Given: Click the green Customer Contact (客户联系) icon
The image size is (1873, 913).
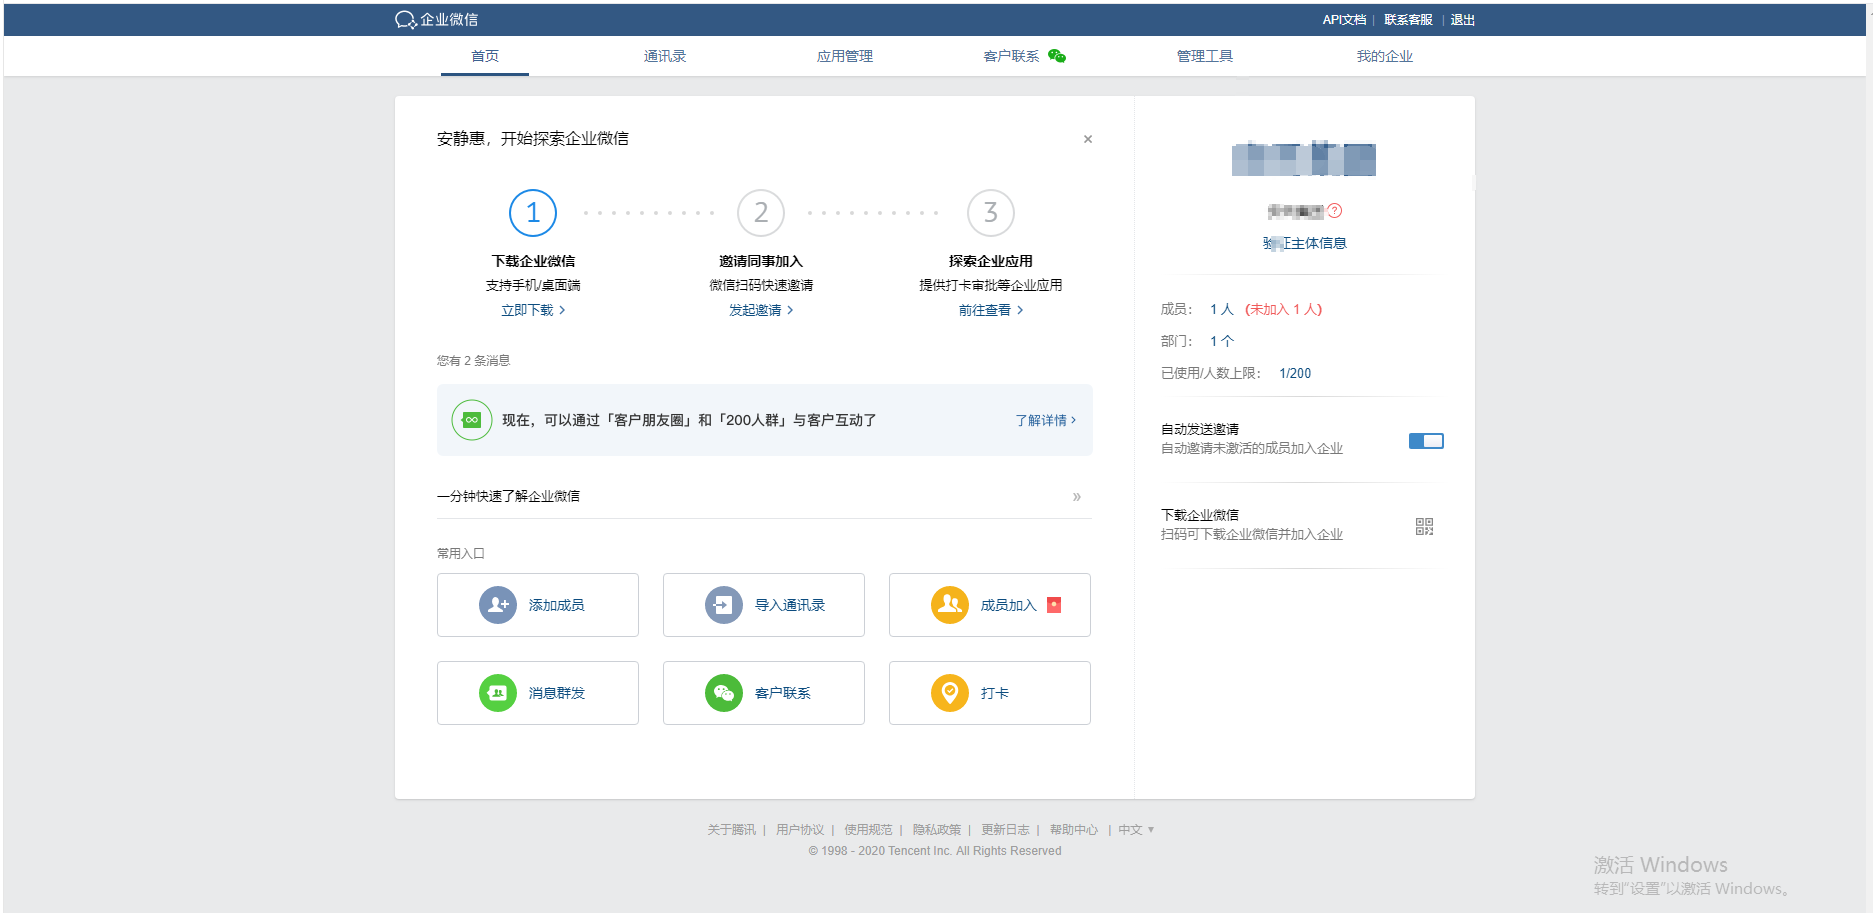Looking at the screenshot, I should (x=723, y=693).
